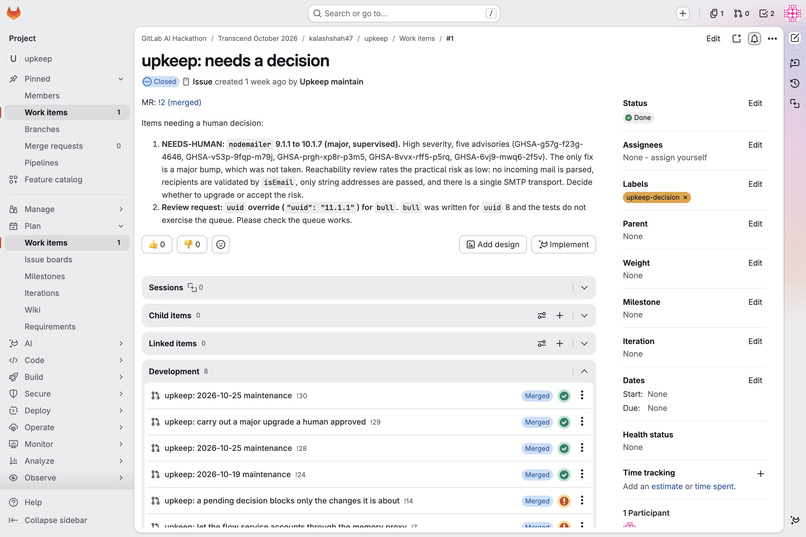
Task: Open merge requests counter in top bar
Action: tap(741, 13)
